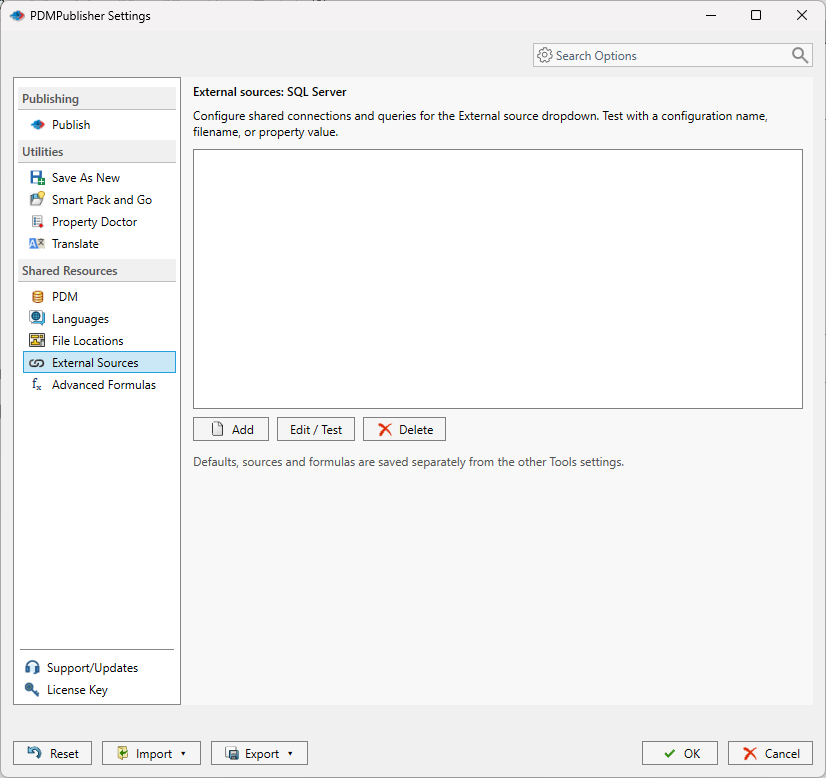
Task: Click the Smart Pack and Go icon
Action: point(37,200)
